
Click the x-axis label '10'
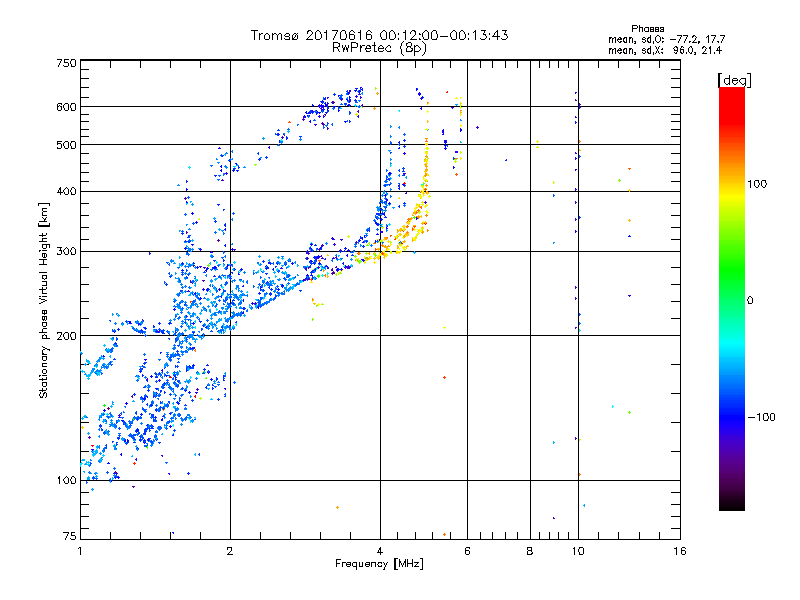pyautogui.click(x=578, y=551)
